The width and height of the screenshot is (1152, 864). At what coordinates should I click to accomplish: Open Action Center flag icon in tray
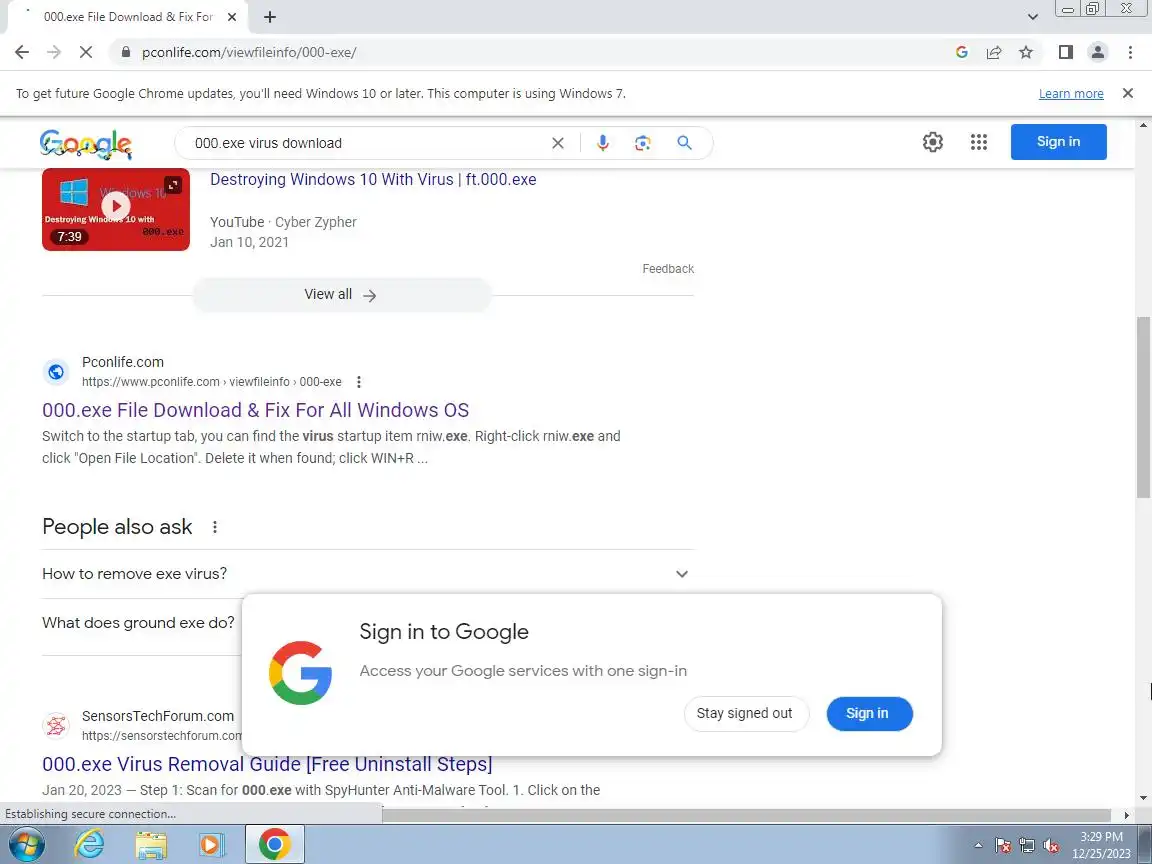point(1003,846)
